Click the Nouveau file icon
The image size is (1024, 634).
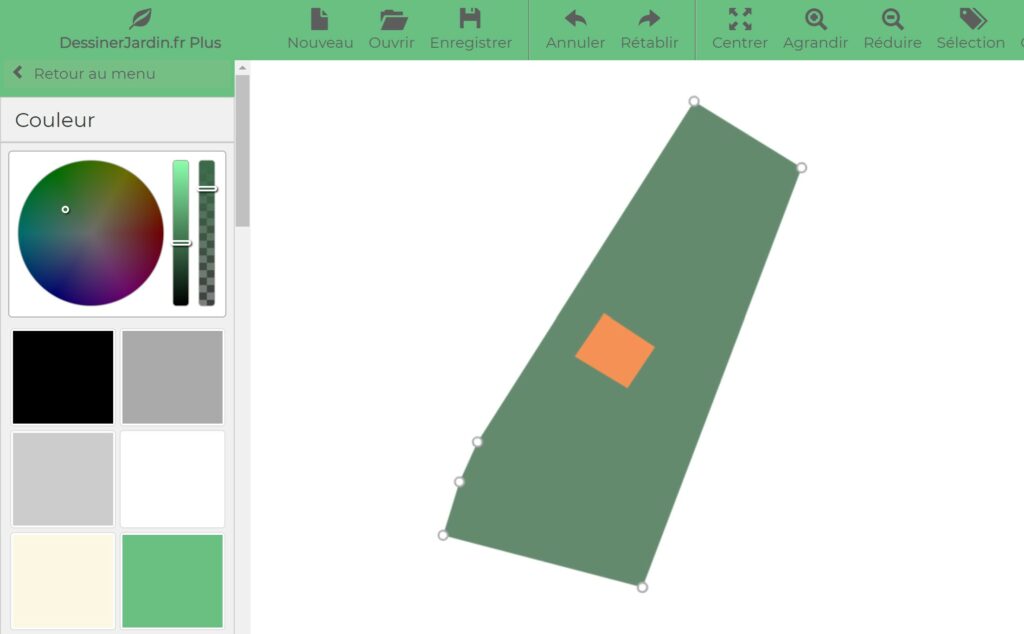[x=320, y=19]
